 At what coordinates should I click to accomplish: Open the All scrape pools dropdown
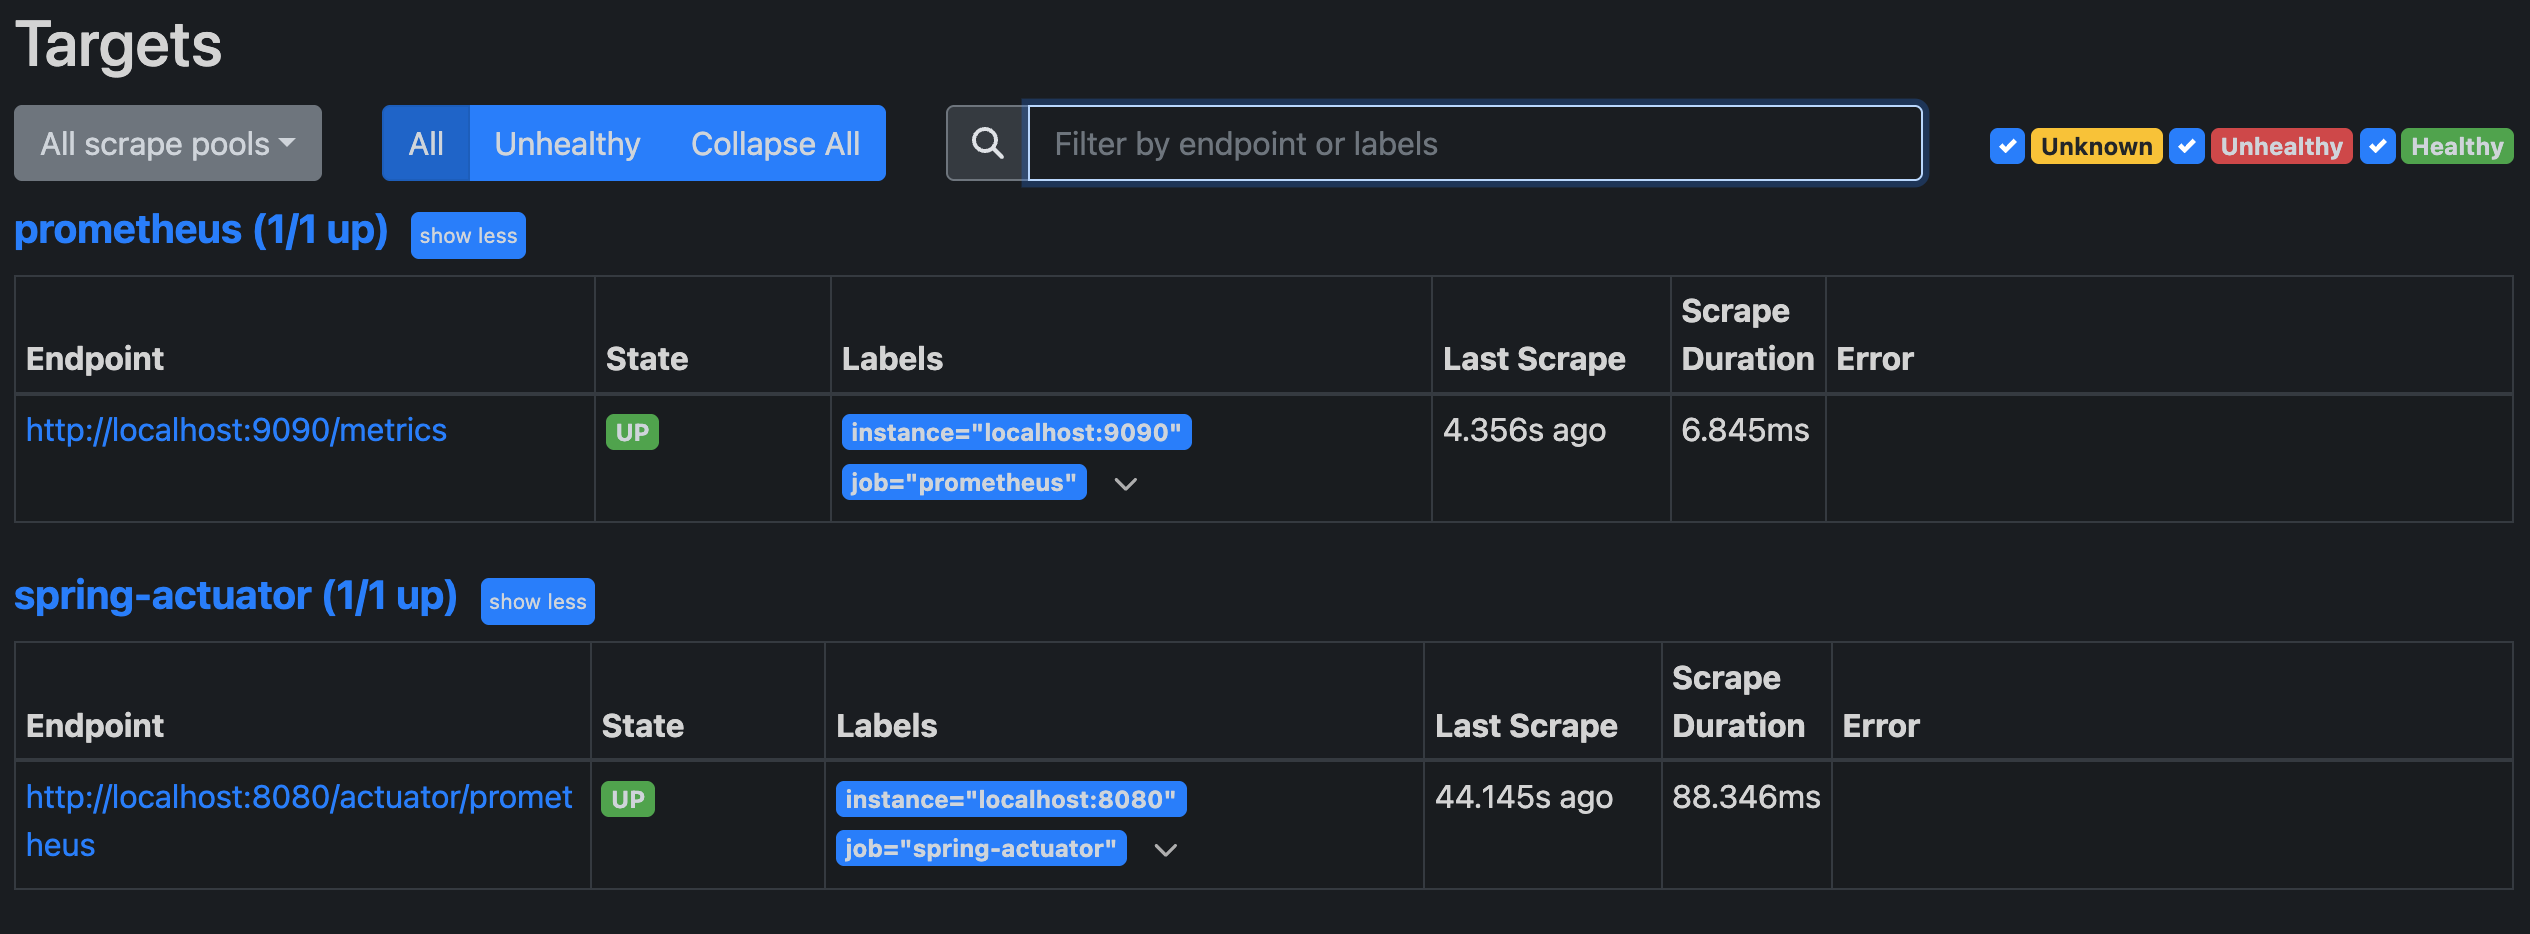tap(168, 143)
